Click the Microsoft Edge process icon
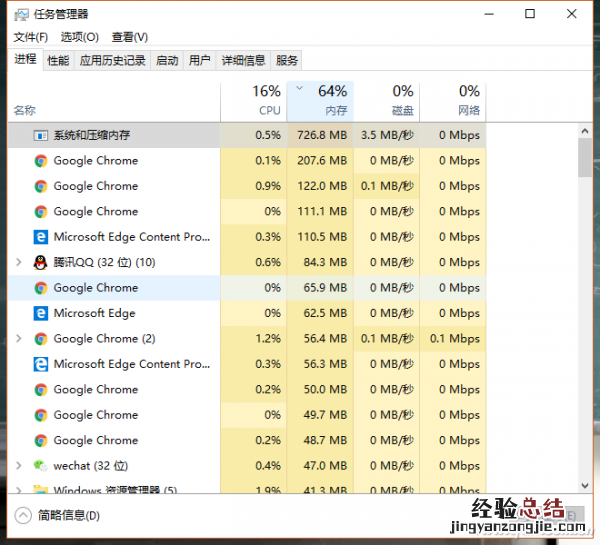Screen dimensions: 600x545 (x=41, y=313)
